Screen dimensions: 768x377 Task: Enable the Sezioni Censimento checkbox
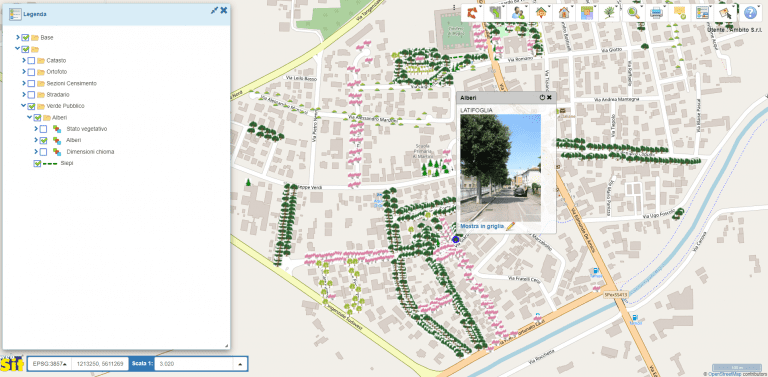click(31, 83)
